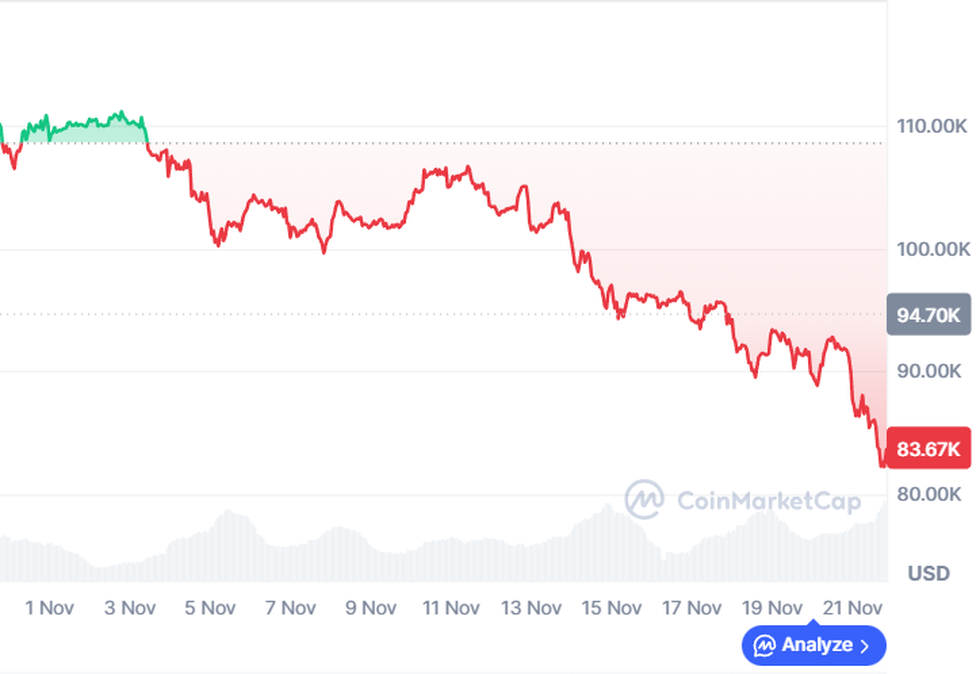Select the green highlighted section of the price line

point(80,125)
